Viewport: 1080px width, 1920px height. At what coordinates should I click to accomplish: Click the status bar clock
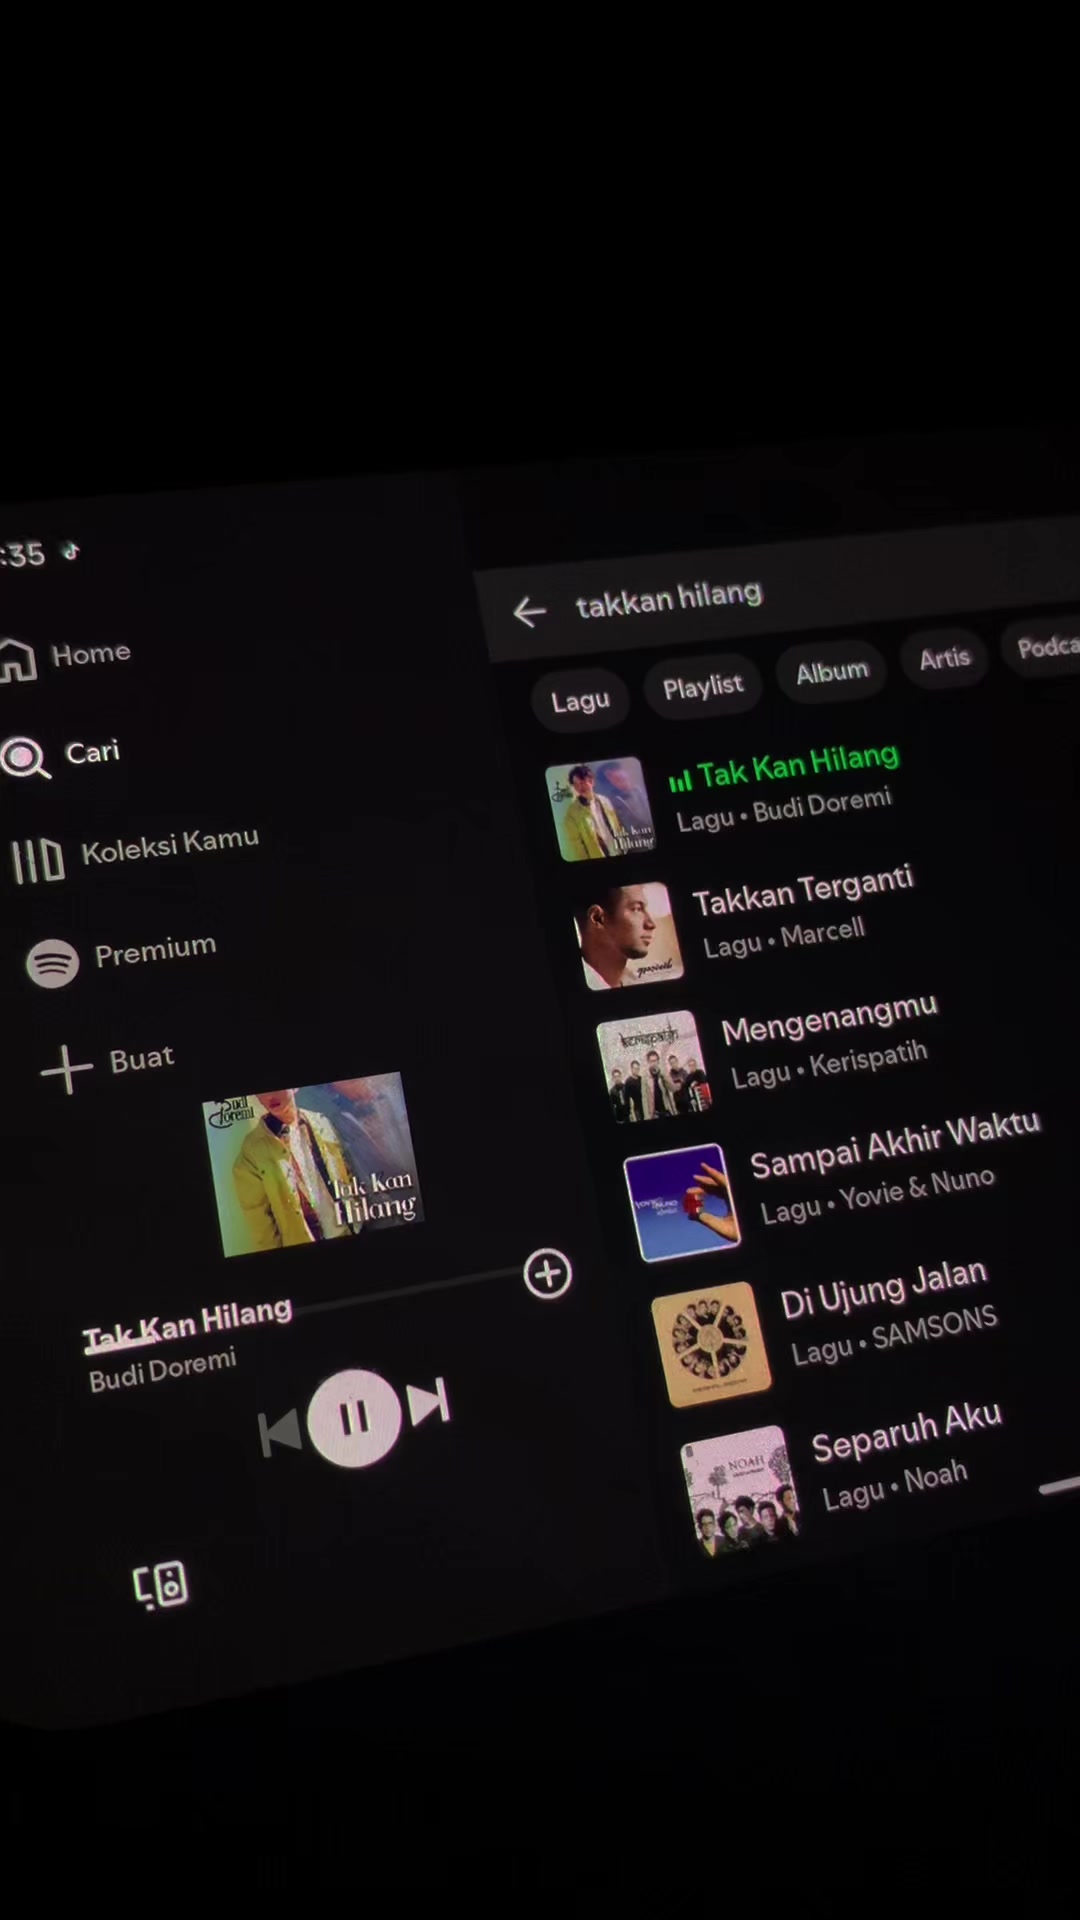click(22, 555)
